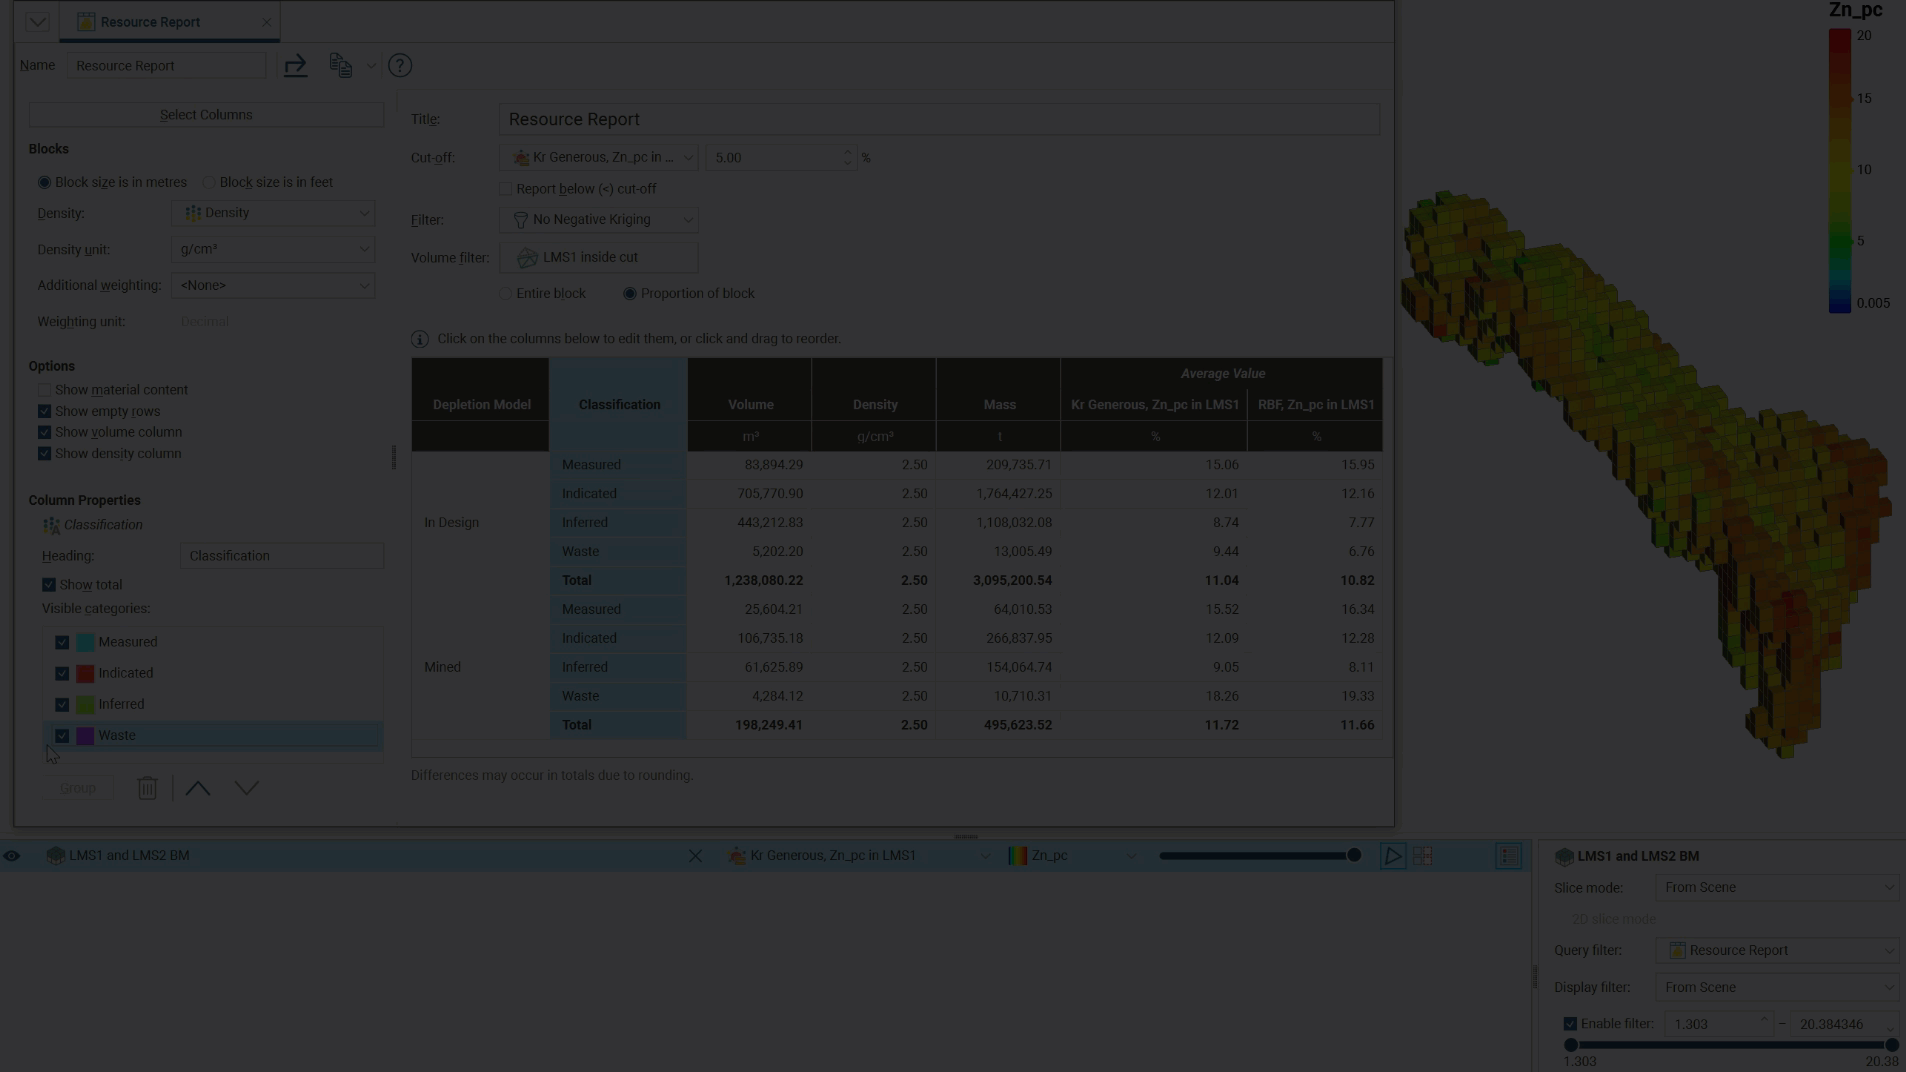Click the Classification column header
This screenshot has height=1072, width=1906.
tap(619, 405)
